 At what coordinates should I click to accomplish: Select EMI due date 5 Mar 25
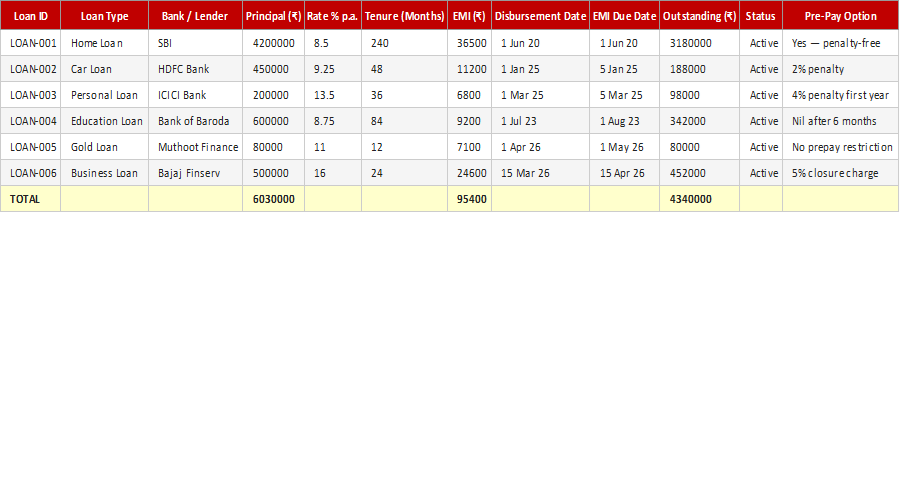coord(624,95)
